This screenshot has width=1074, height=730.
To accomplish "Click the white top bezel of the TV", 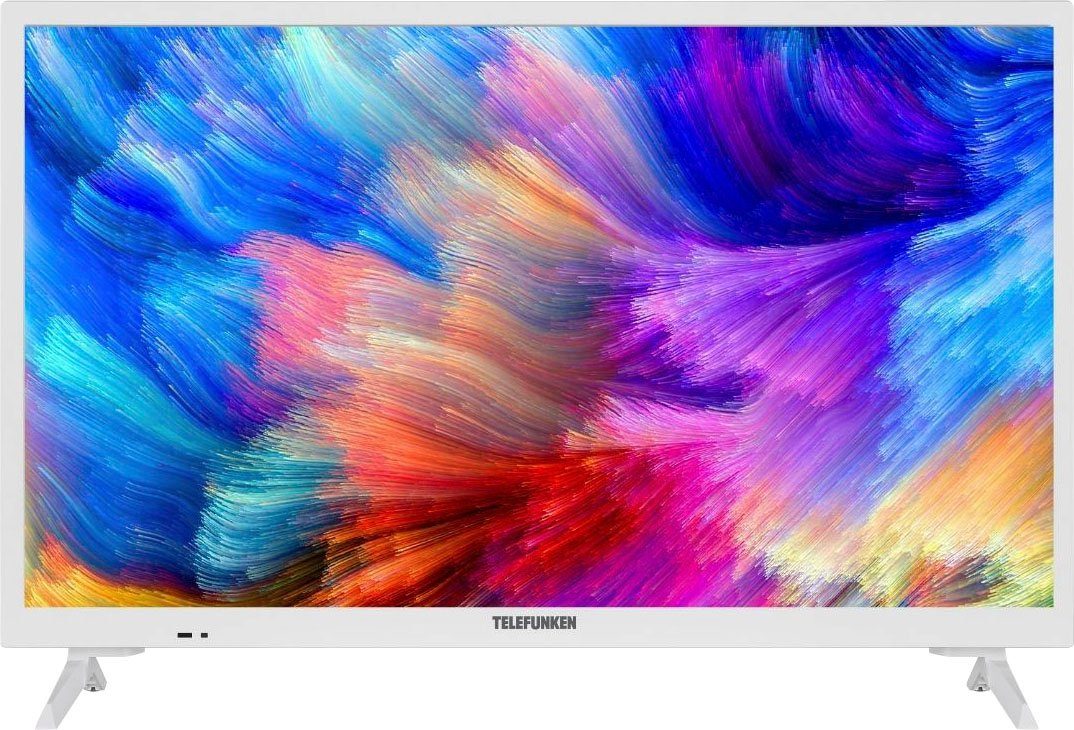I will pyautogui.click(x=537, y=14).
